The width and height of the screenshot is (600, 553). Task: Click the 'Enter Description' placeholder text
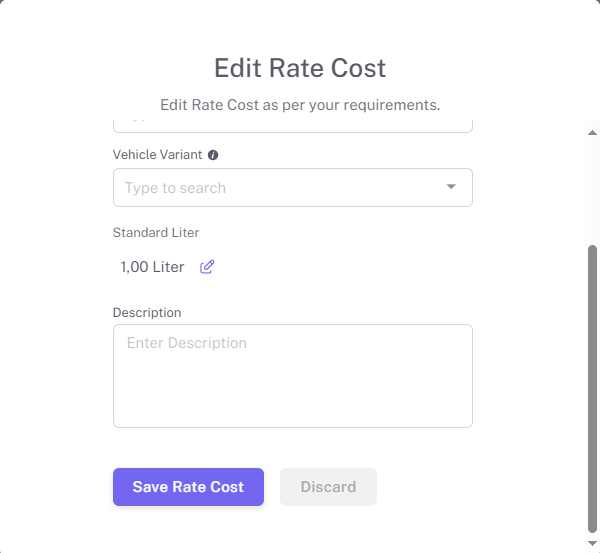(x=187, y=343)
